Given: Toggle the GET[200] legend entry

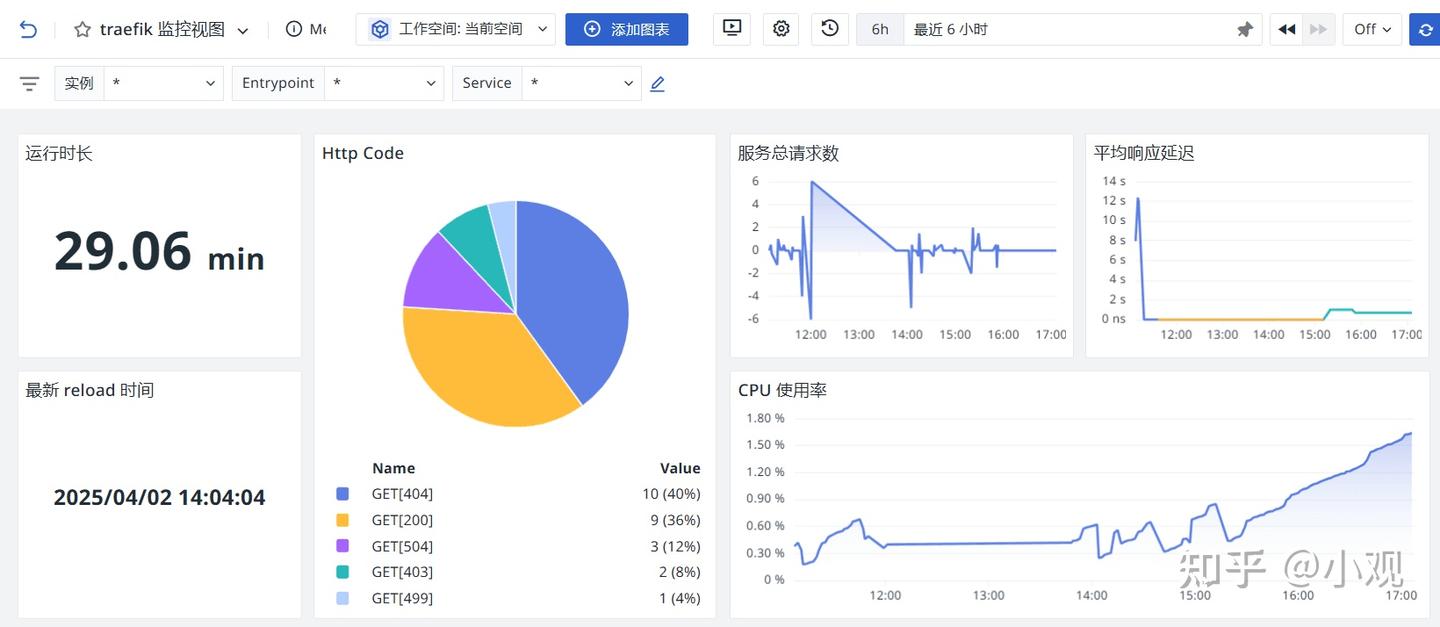Looking at the screenshot, I should coord(402,519).
